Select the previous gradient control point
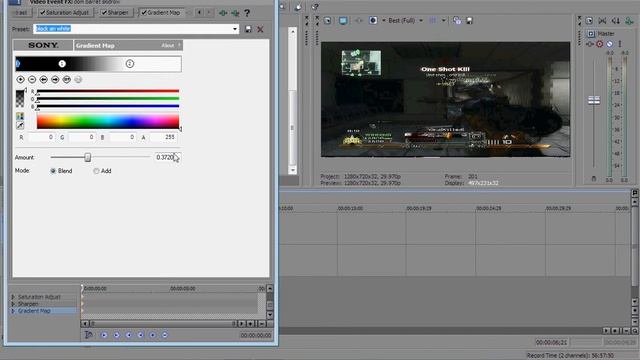Image resolution: width=640 pixels, height=360 pixels. [x=43, y=79]
